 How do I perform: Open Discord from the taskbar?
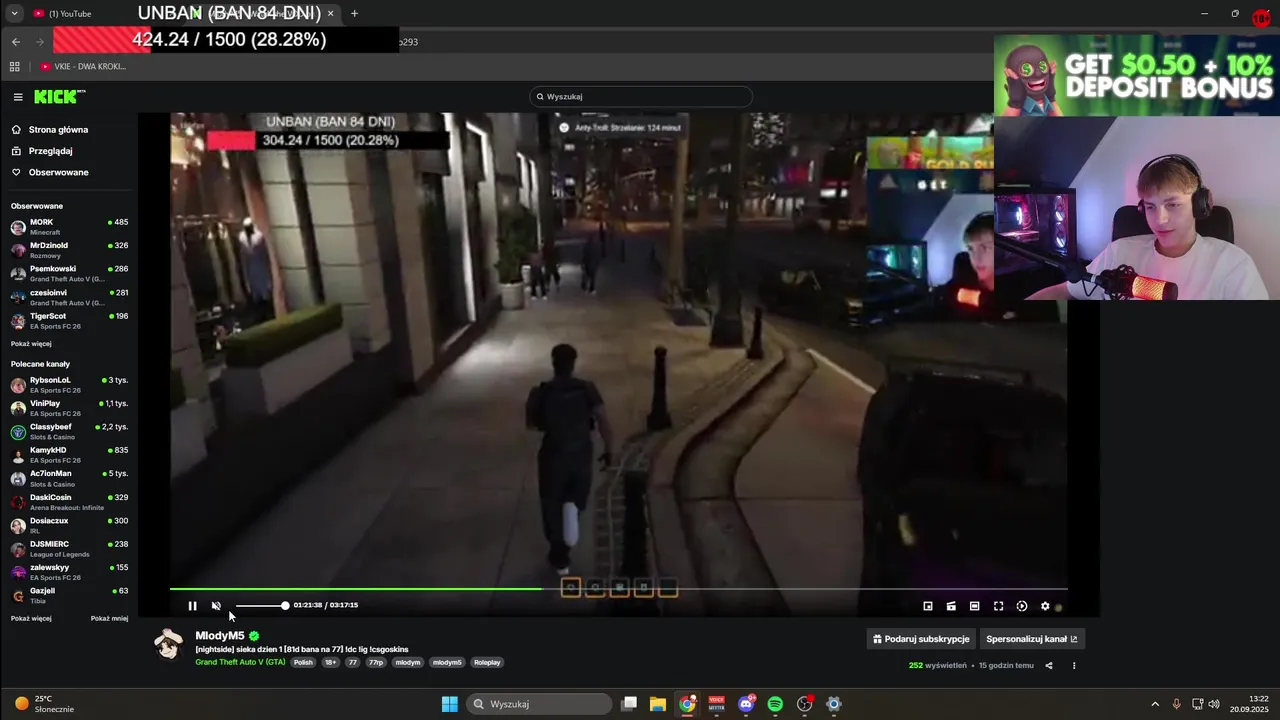746,704
